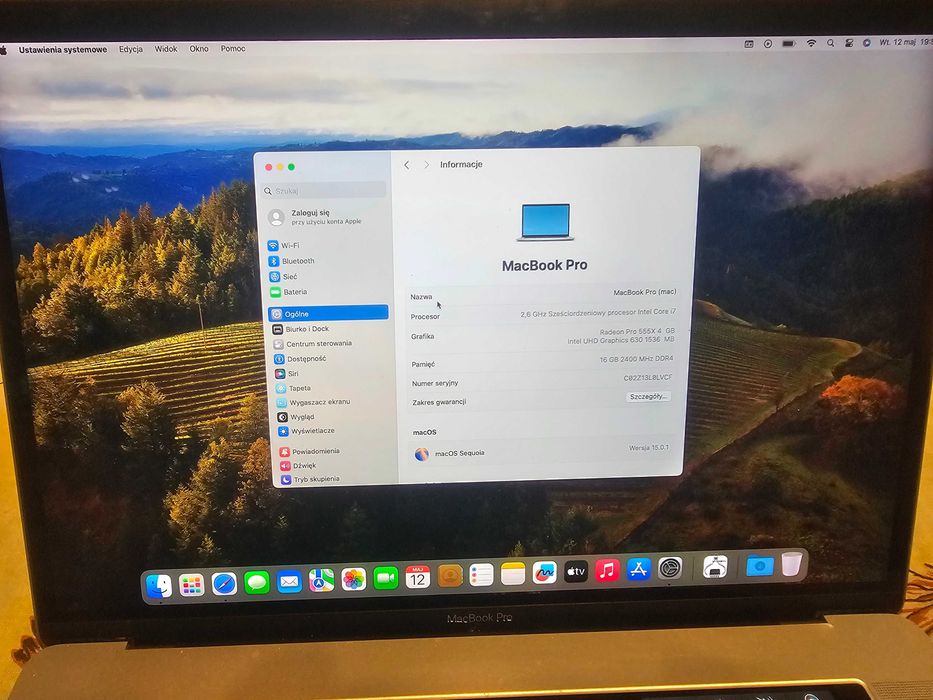The image size is (933, 700).
Task: Click the Wi-Fi status icon in menu bar
Action: (x=811, y=43)
